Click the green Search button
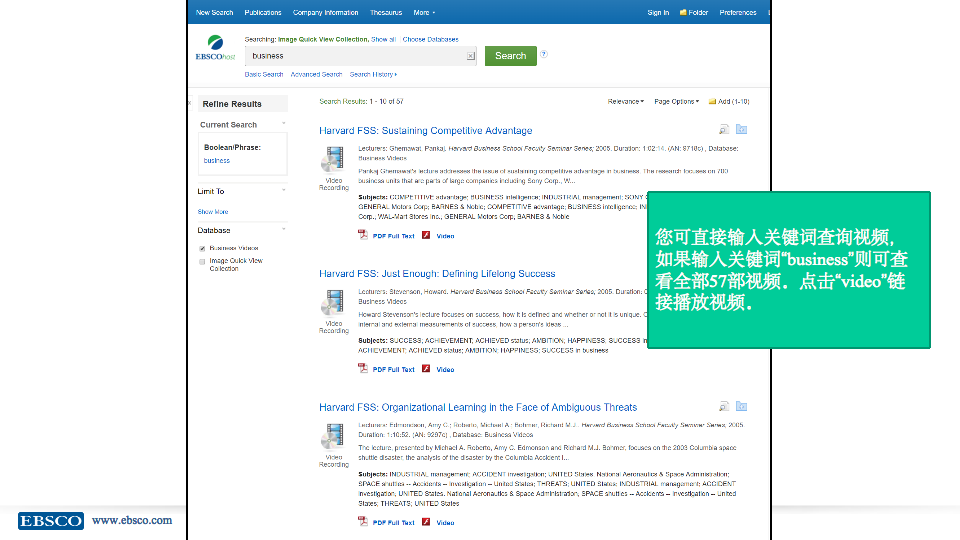This screenshot has width=960, height=540. click(511, 56)
